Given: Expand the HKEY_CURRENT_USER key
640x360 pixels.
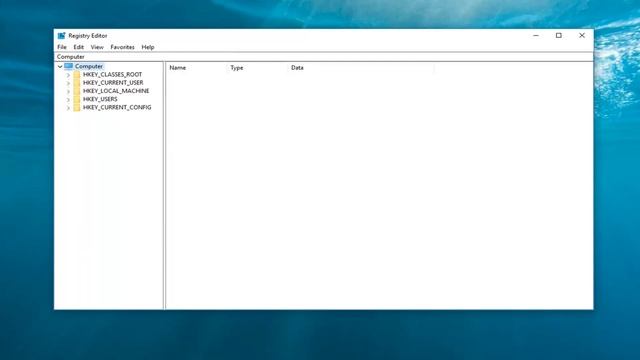Looking at the screenshot, I should pos(68,83).
